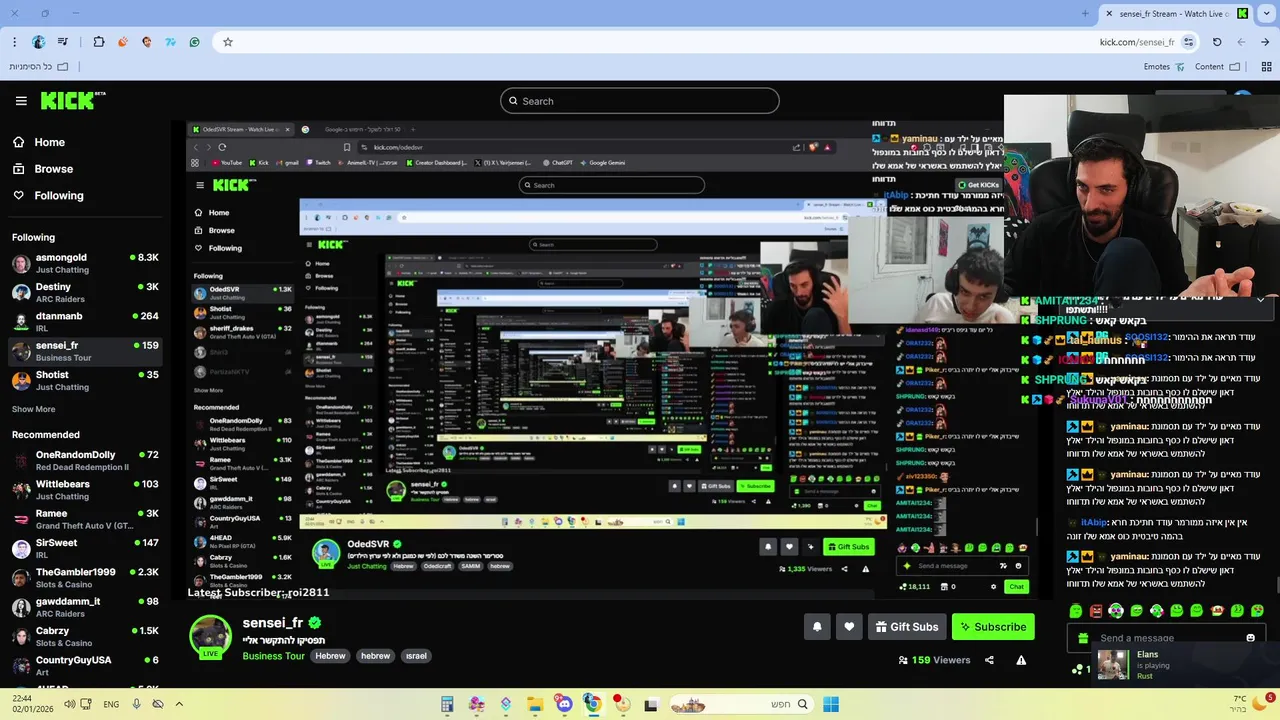Open TheGambler1999 Slots & Casino channel
Image resolution: width=1280 pixels, height=720 pixels.
(85, 578)
